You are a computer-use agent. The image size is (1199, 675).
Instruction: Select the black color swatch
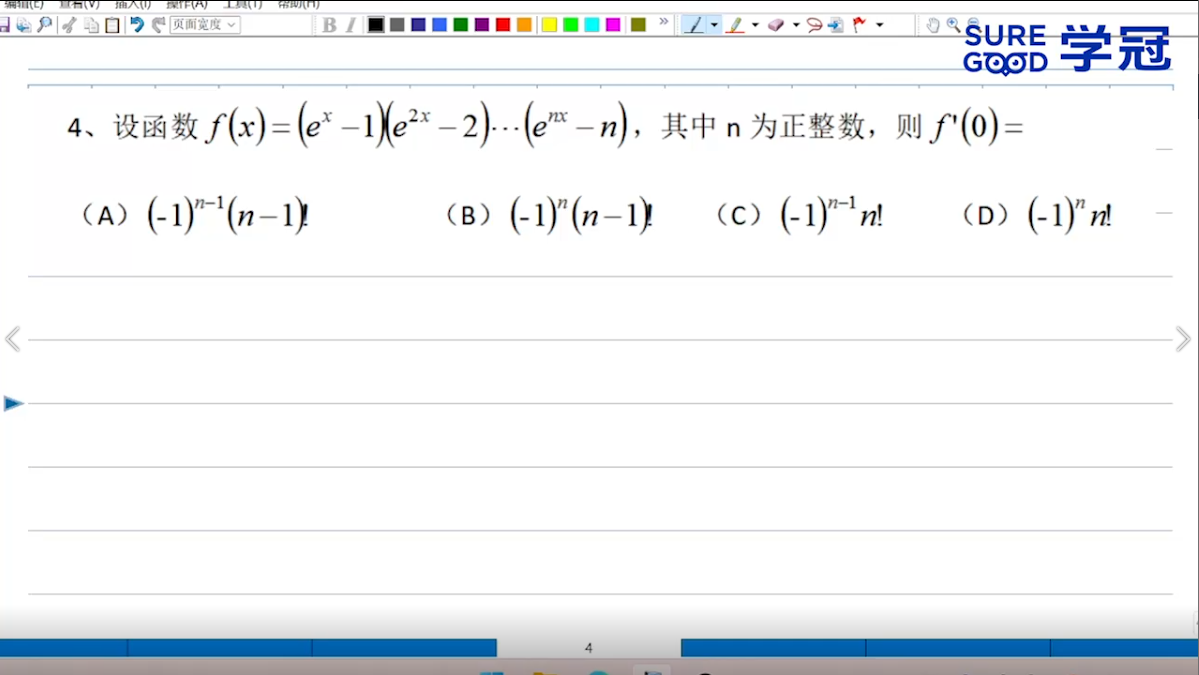tap(375, 25)
